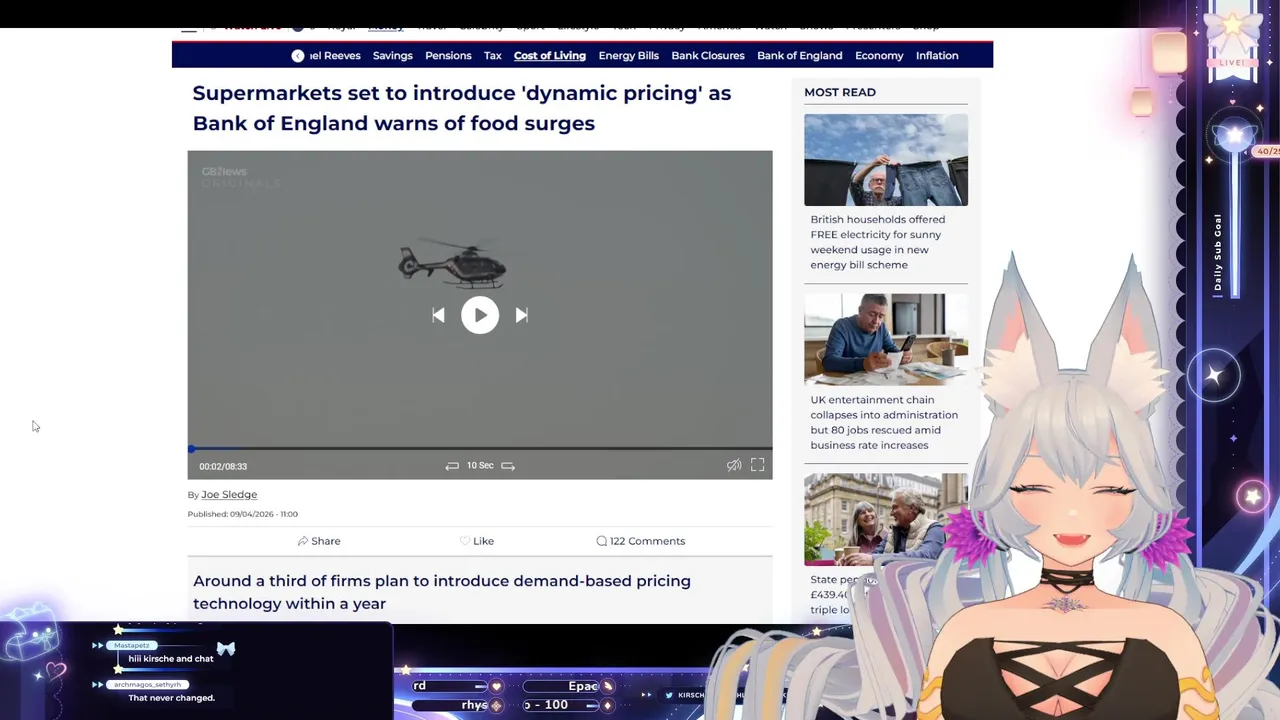Open the Pensions topic
1280x720 pixels.
tap(448, 56)
